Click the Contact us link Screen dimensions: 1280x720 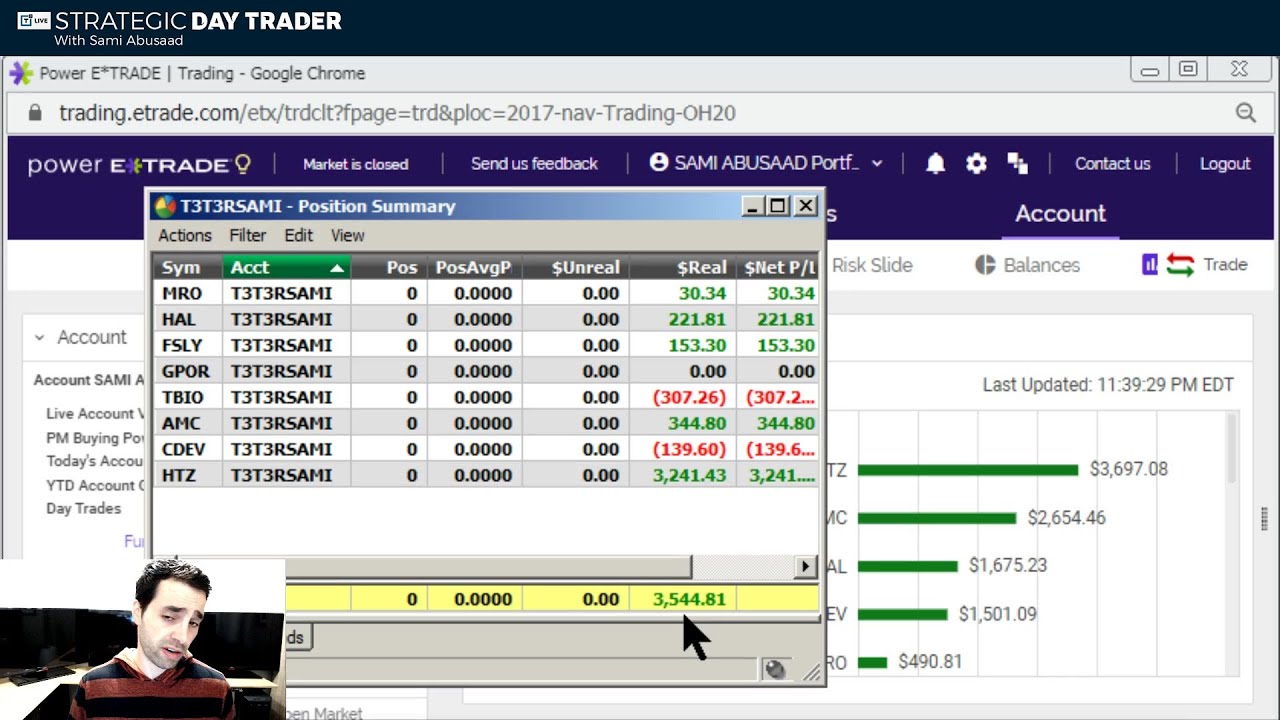pyautogui.click(x=1112, y=164)
